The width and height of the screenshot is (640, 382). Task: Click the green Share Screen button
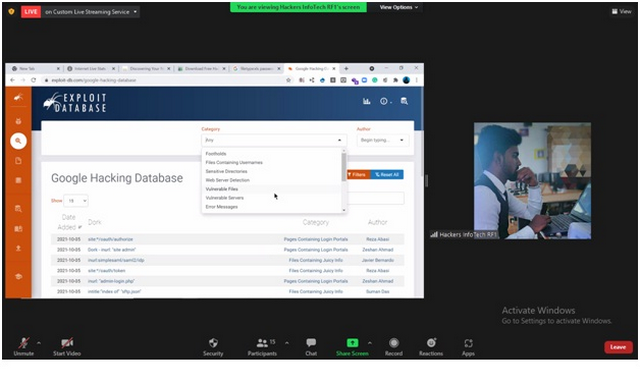[x=352, y=346]
